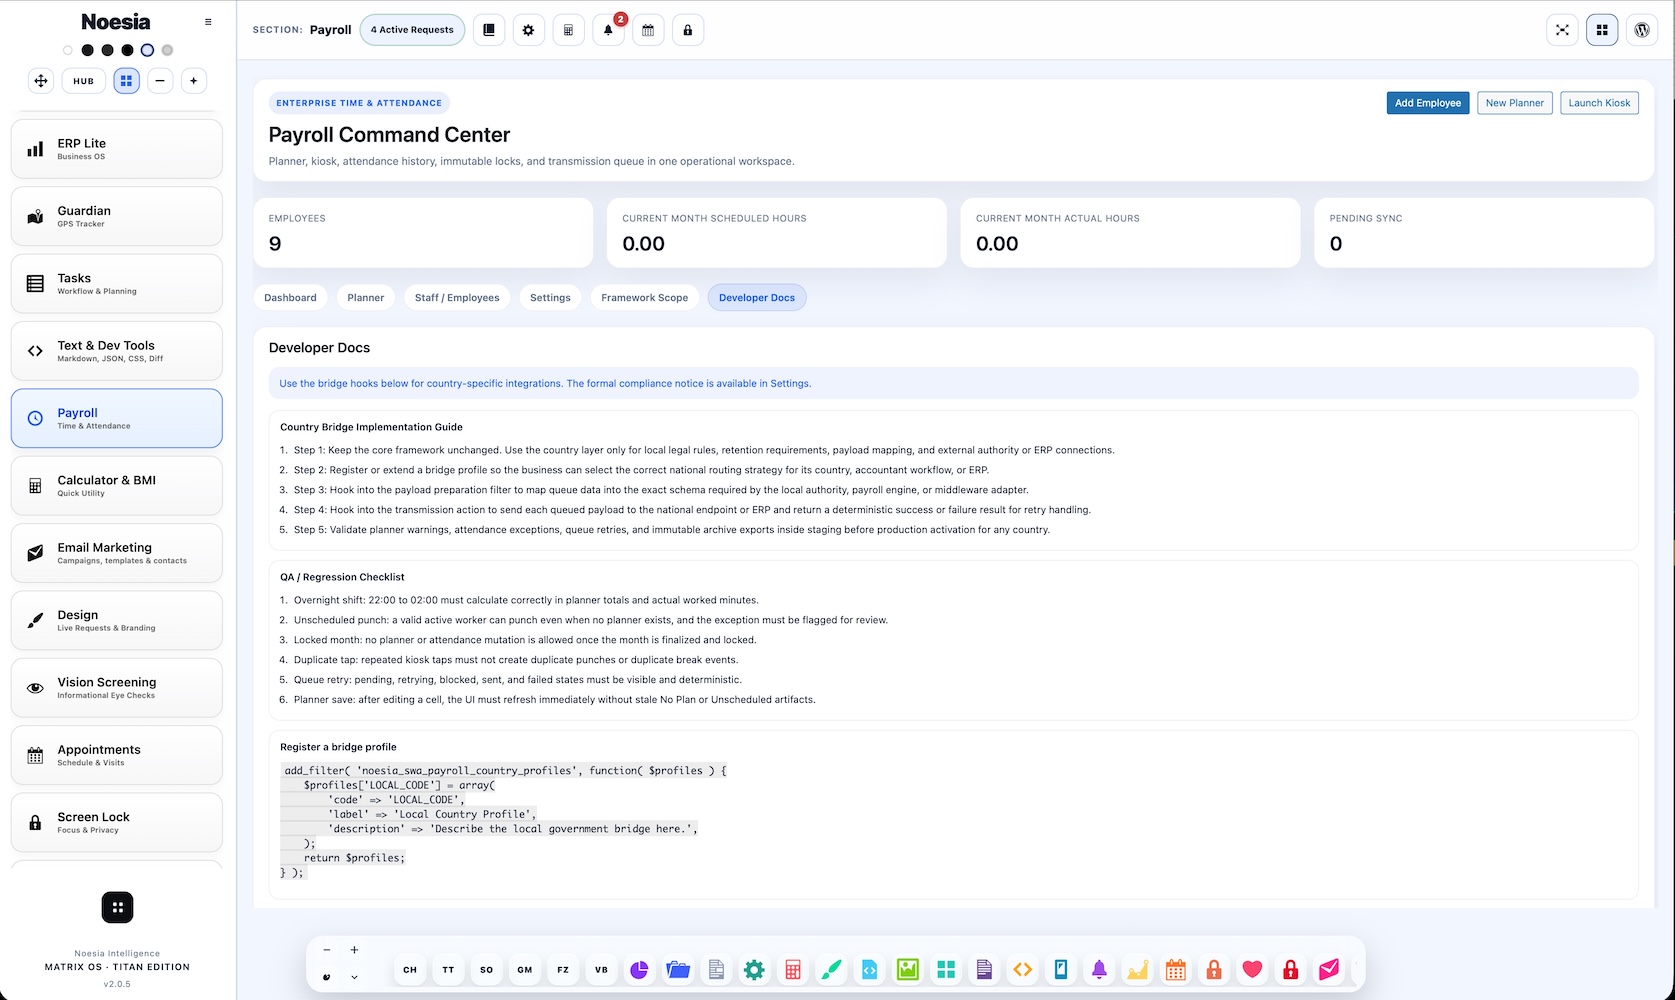Click the lock icon in top toolbar
1675x1000 pixels.
[688, 30]
